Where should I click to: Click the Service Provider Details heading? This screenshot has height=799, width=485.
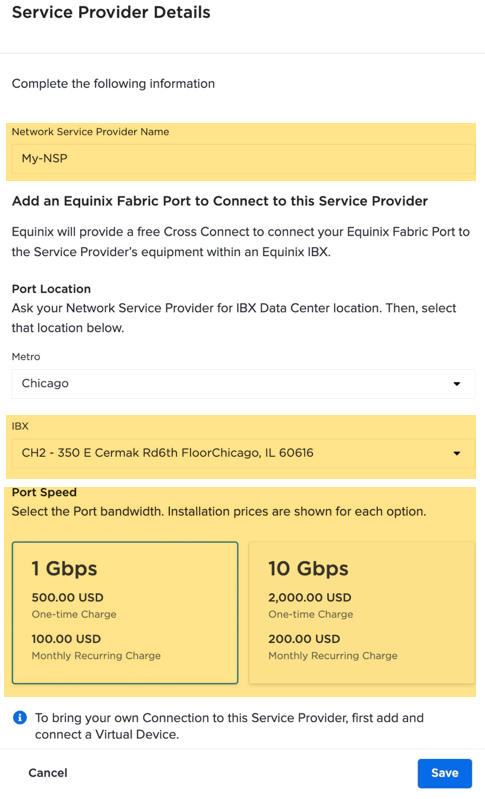pos(111,12)
